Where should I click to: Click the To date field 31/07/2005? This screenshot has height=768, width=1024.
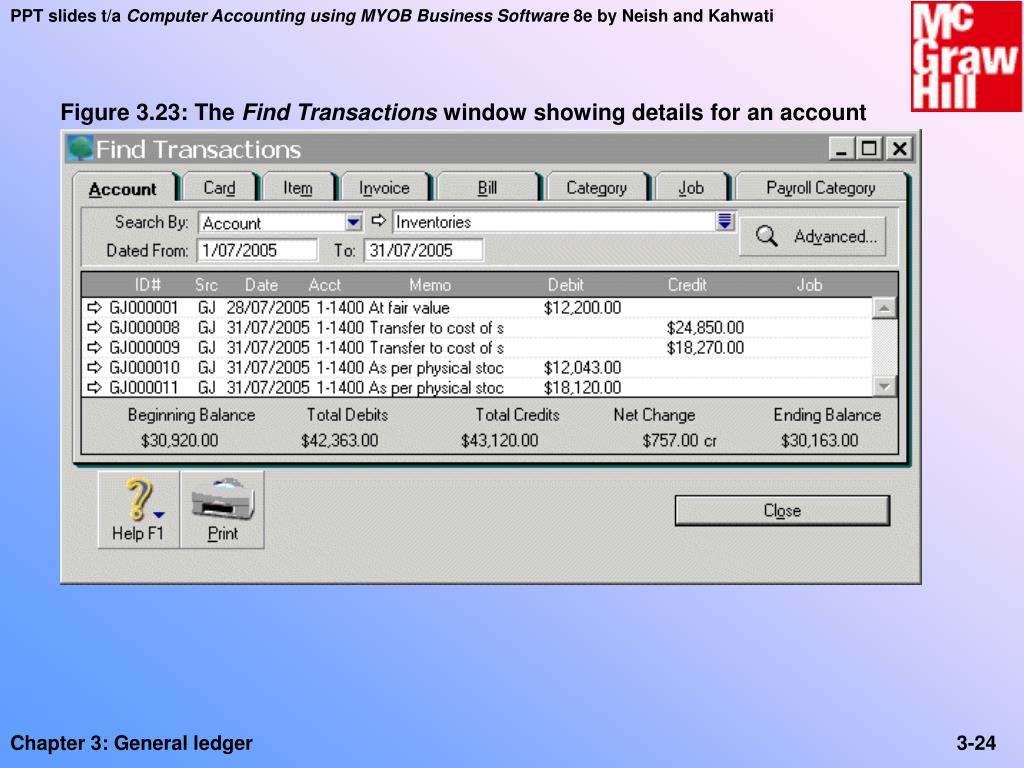[424, 250]
